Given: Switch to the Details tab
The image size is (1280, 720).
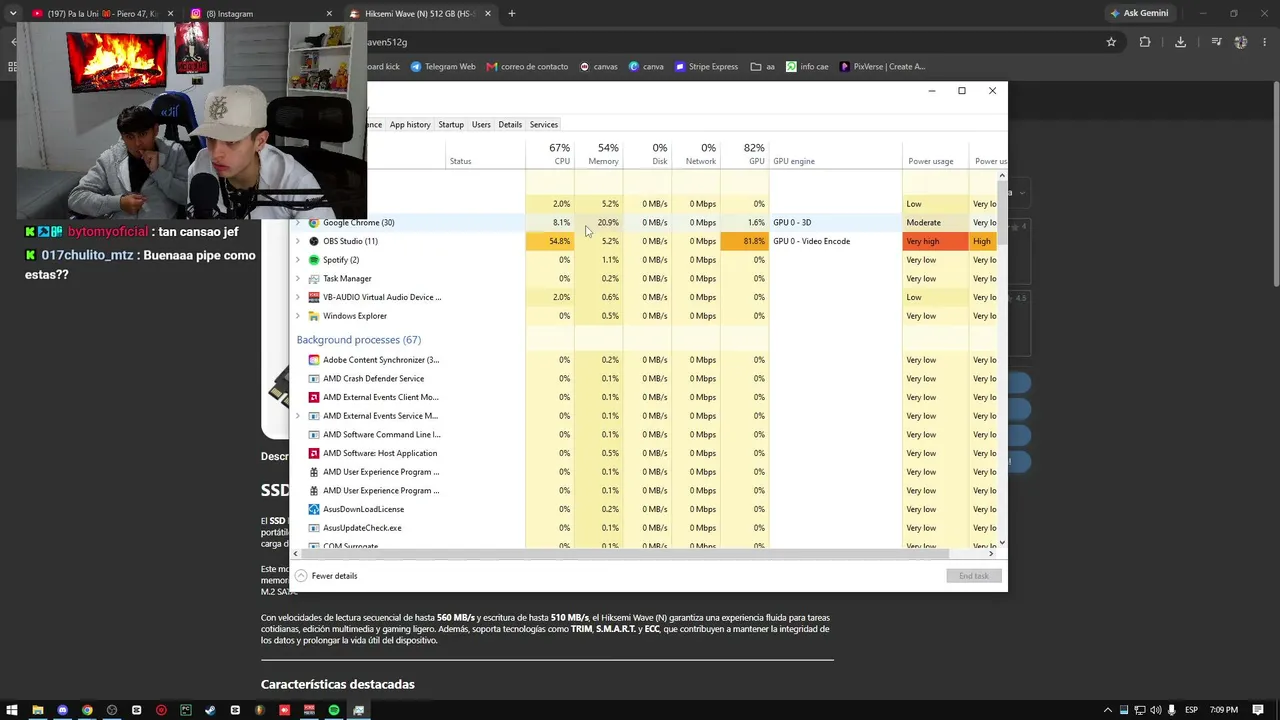Looking at the screenshot, I should (x=510, y=125).
